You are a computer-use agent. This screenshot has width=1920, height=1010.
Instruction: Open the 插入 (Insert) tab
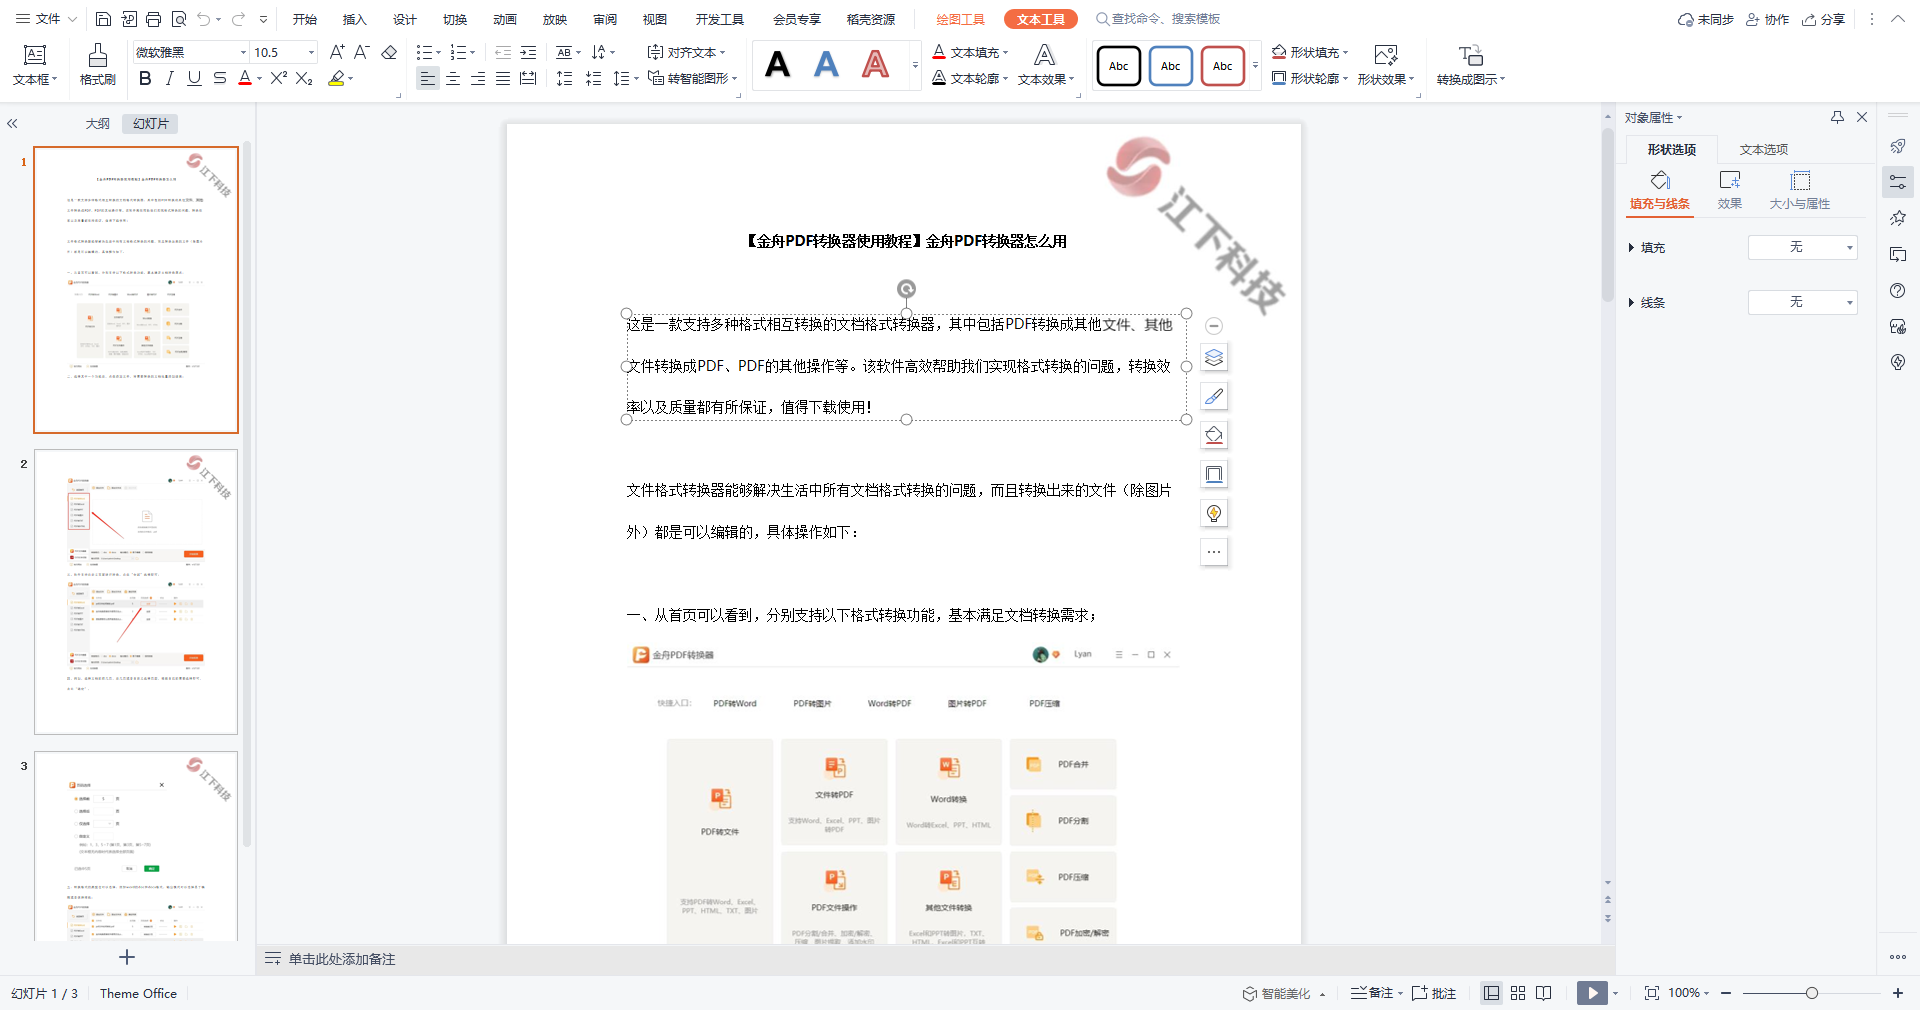pyautogui.click(x=355, y=19)
